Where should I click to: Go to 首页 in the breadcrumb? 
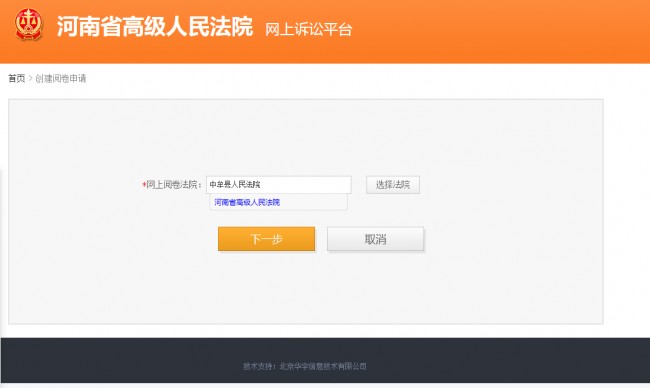[17, 78]
